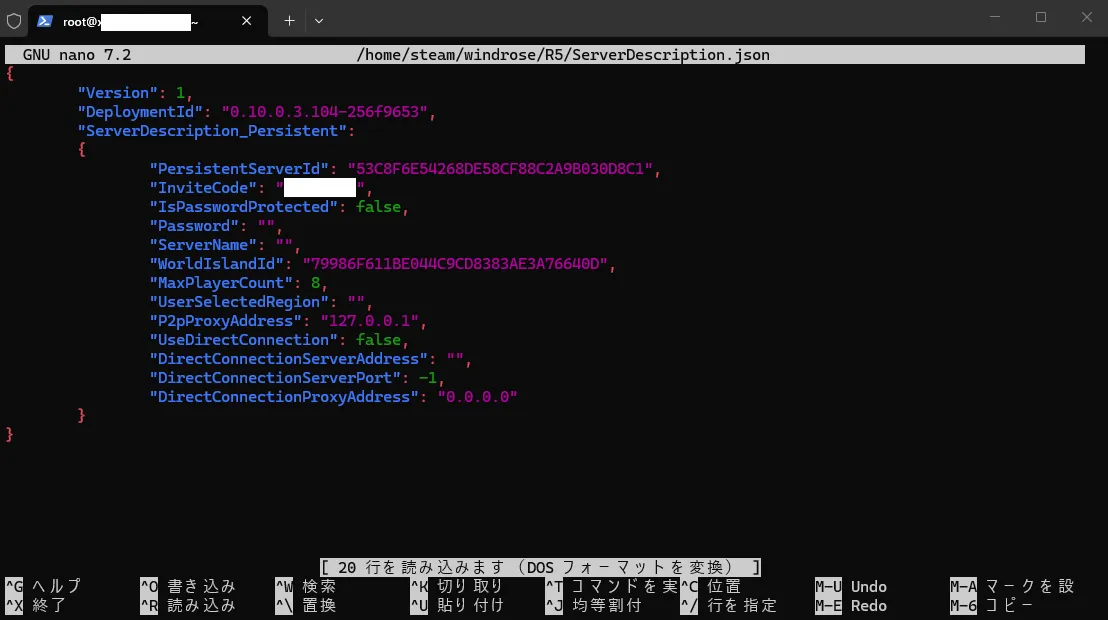This screenshot has width=1108, height=620.
Task: Close the terminal window
Action: click(1087, 17)
